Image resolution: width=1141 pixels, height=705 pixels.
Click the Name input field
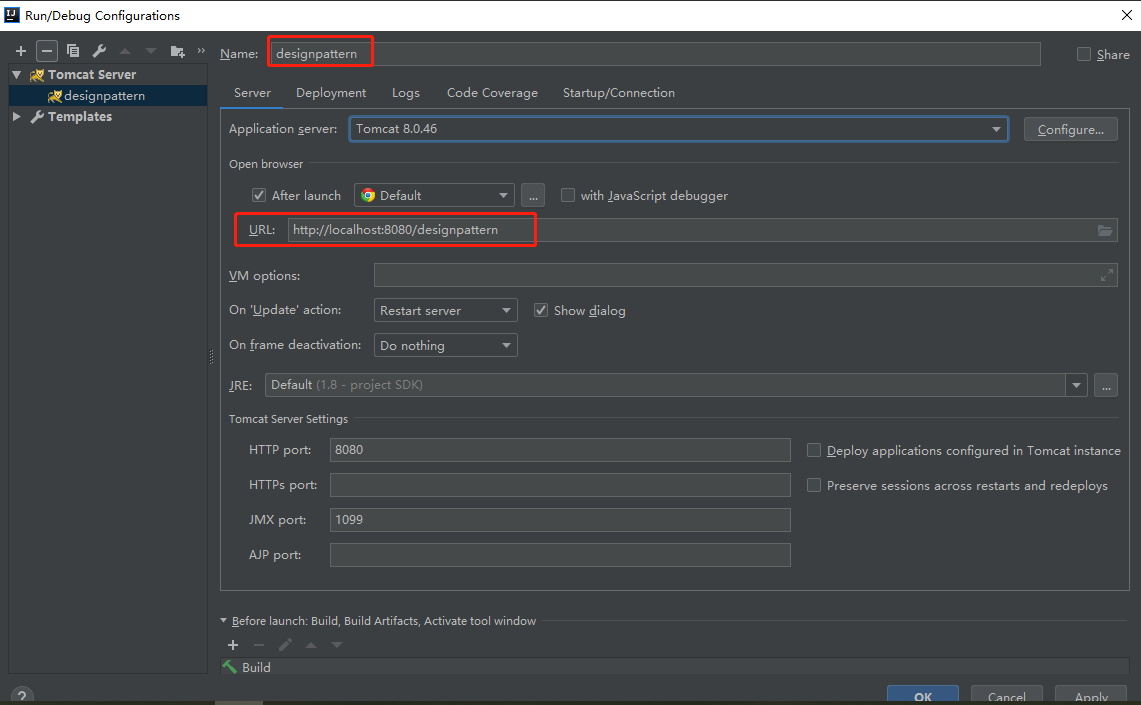point(655,54)
